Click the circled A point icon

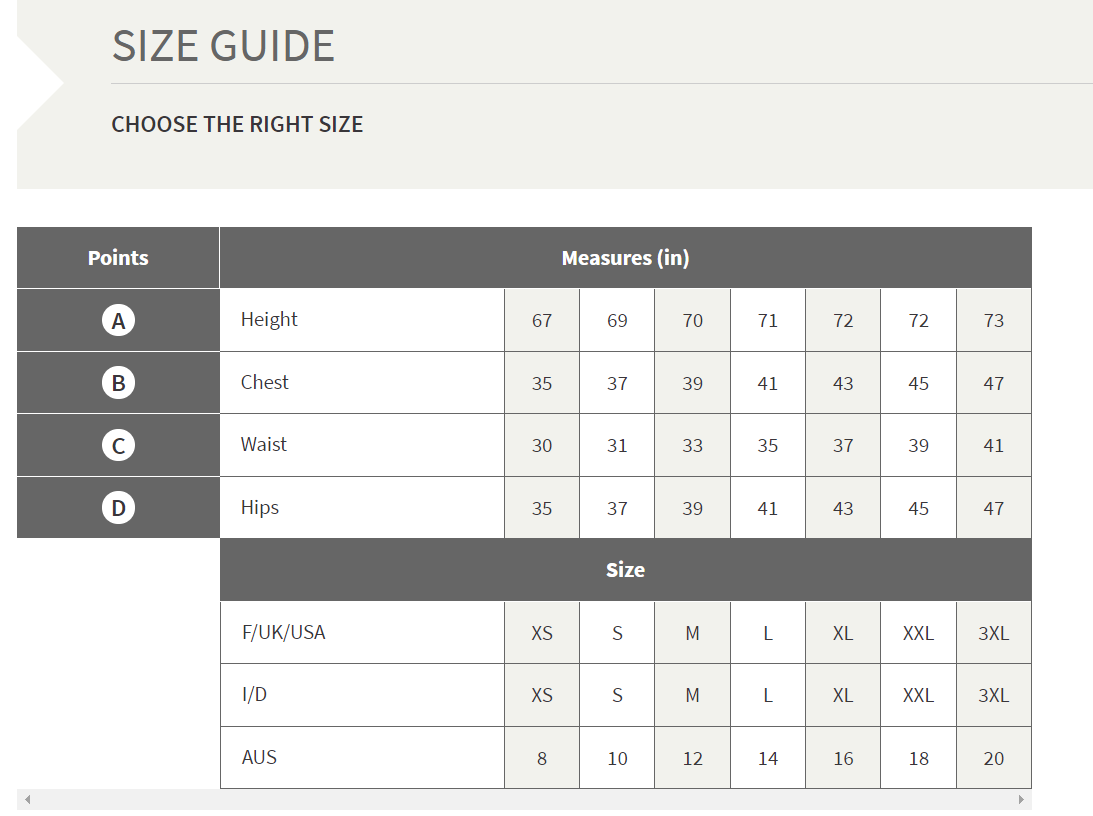pyautogui.click(x=119, y=321)
